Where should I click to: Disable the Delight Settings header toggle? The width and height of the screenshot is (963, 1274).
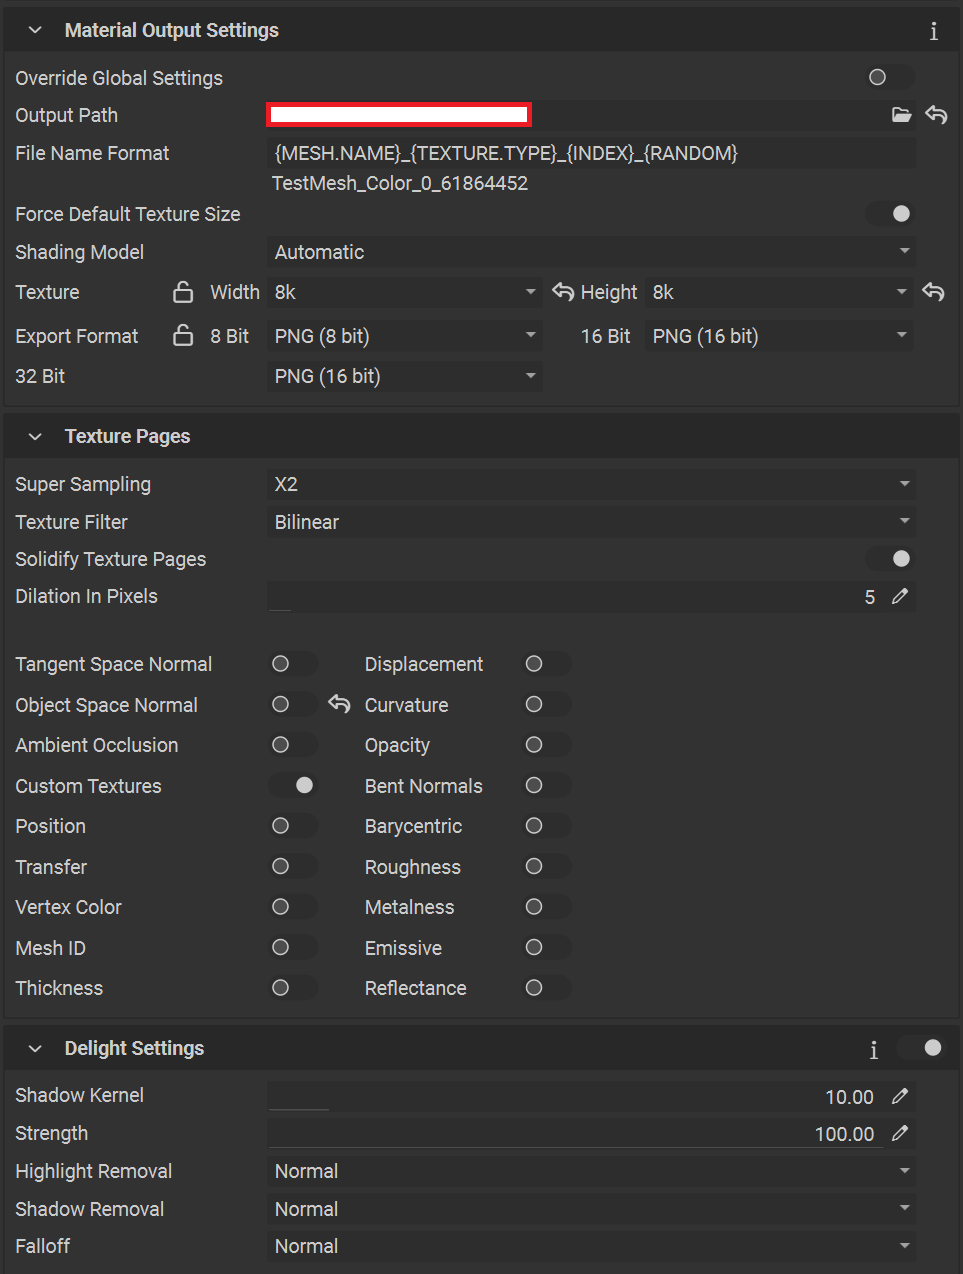point(921,1048)
